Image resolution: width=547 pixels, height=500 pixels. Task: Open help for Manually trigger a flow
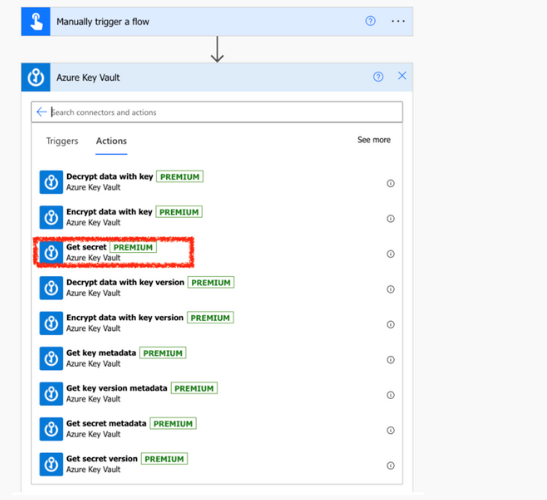(370, 21)
